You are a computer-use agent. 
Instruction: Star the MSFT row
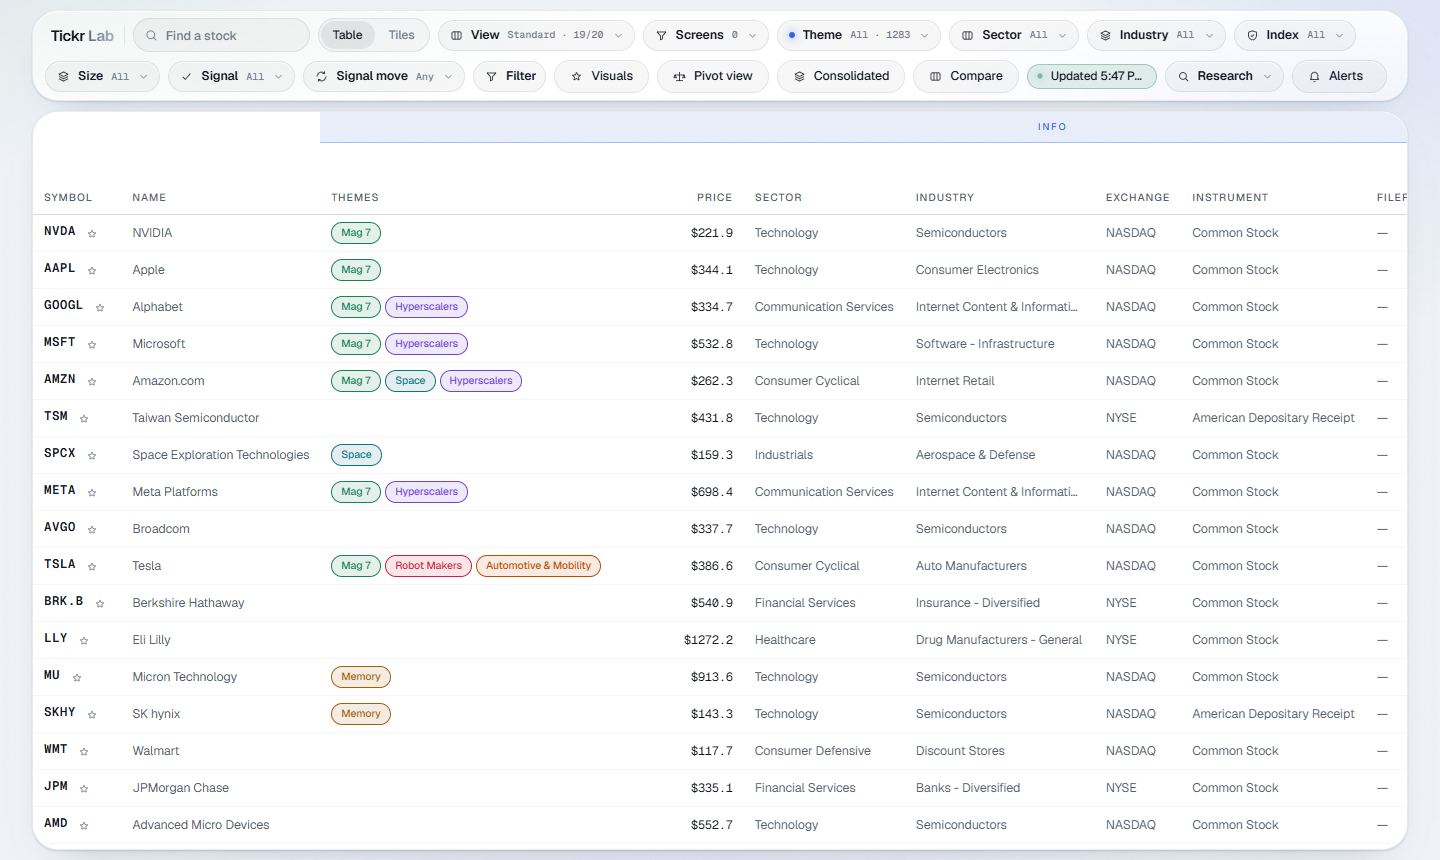coord(92,345)
